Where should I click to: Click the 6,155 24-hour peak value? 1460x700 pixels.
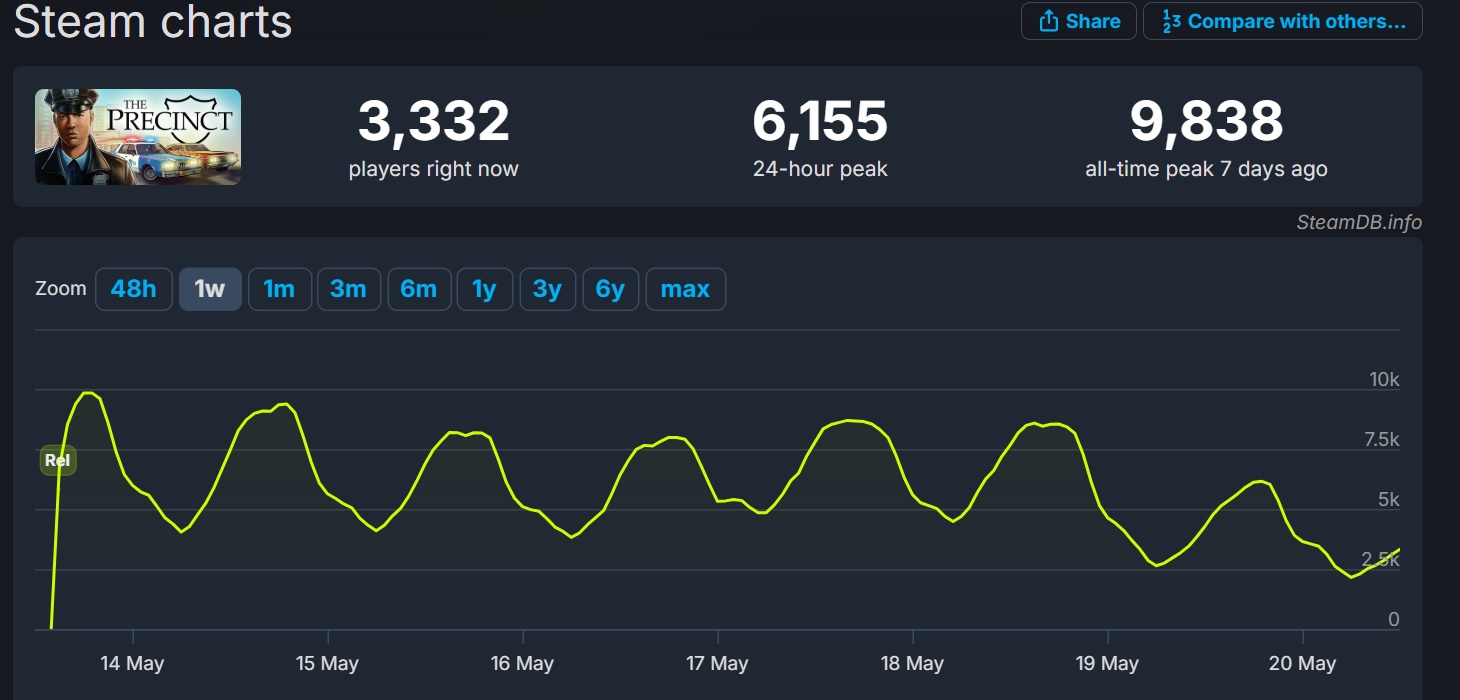click(x=820, y=121)
